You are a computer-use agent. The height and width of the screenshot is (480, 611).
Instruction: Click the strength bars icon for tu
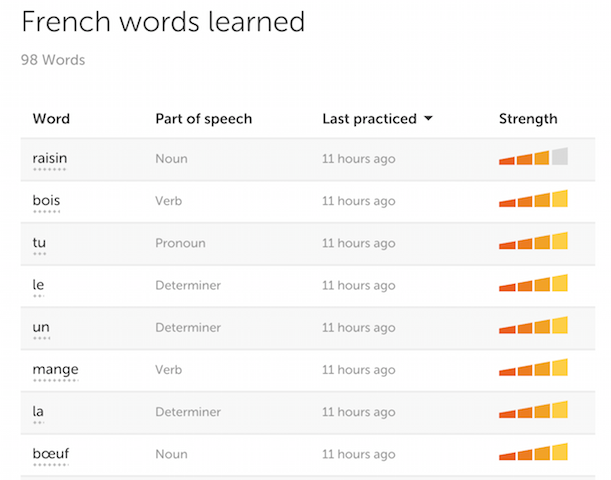click(533, 242)
